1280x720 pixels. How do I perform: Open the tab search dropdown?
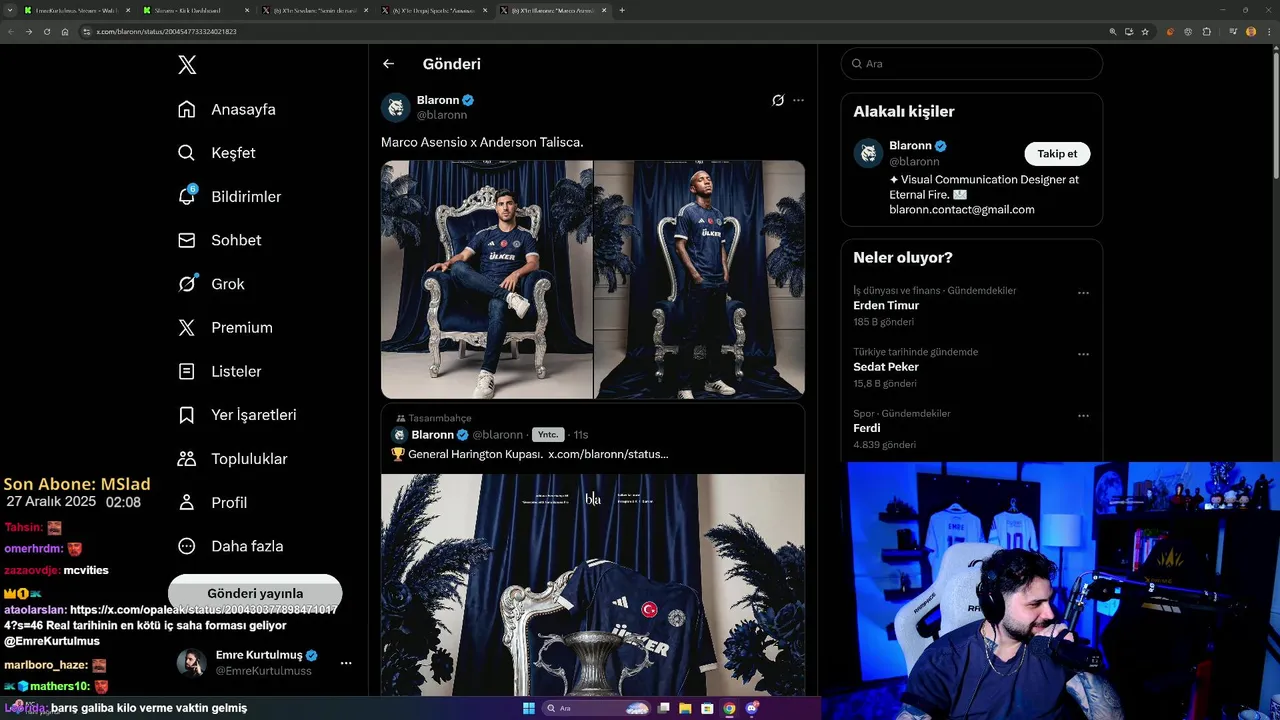click(8, 10)
